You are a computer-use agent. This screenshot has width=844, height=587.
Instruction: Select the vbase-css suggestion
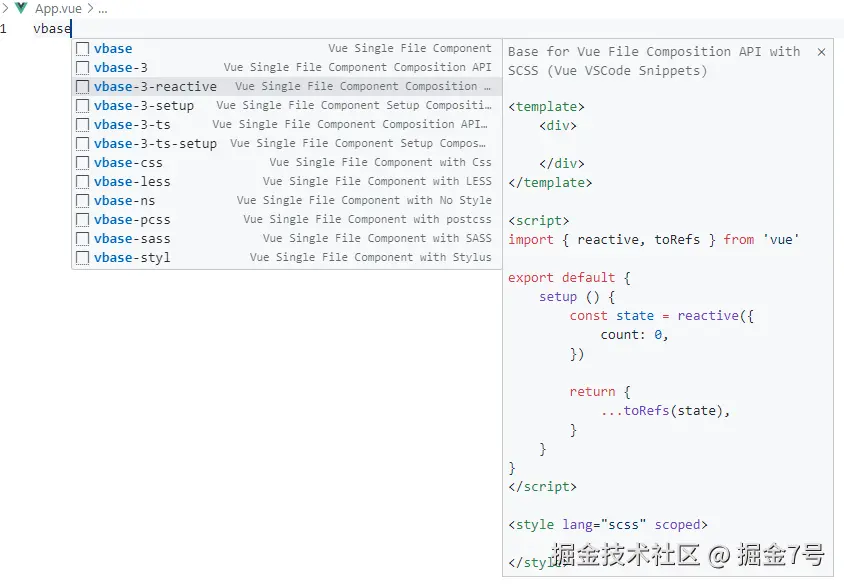pyautogui.click(x=287, y=162)
